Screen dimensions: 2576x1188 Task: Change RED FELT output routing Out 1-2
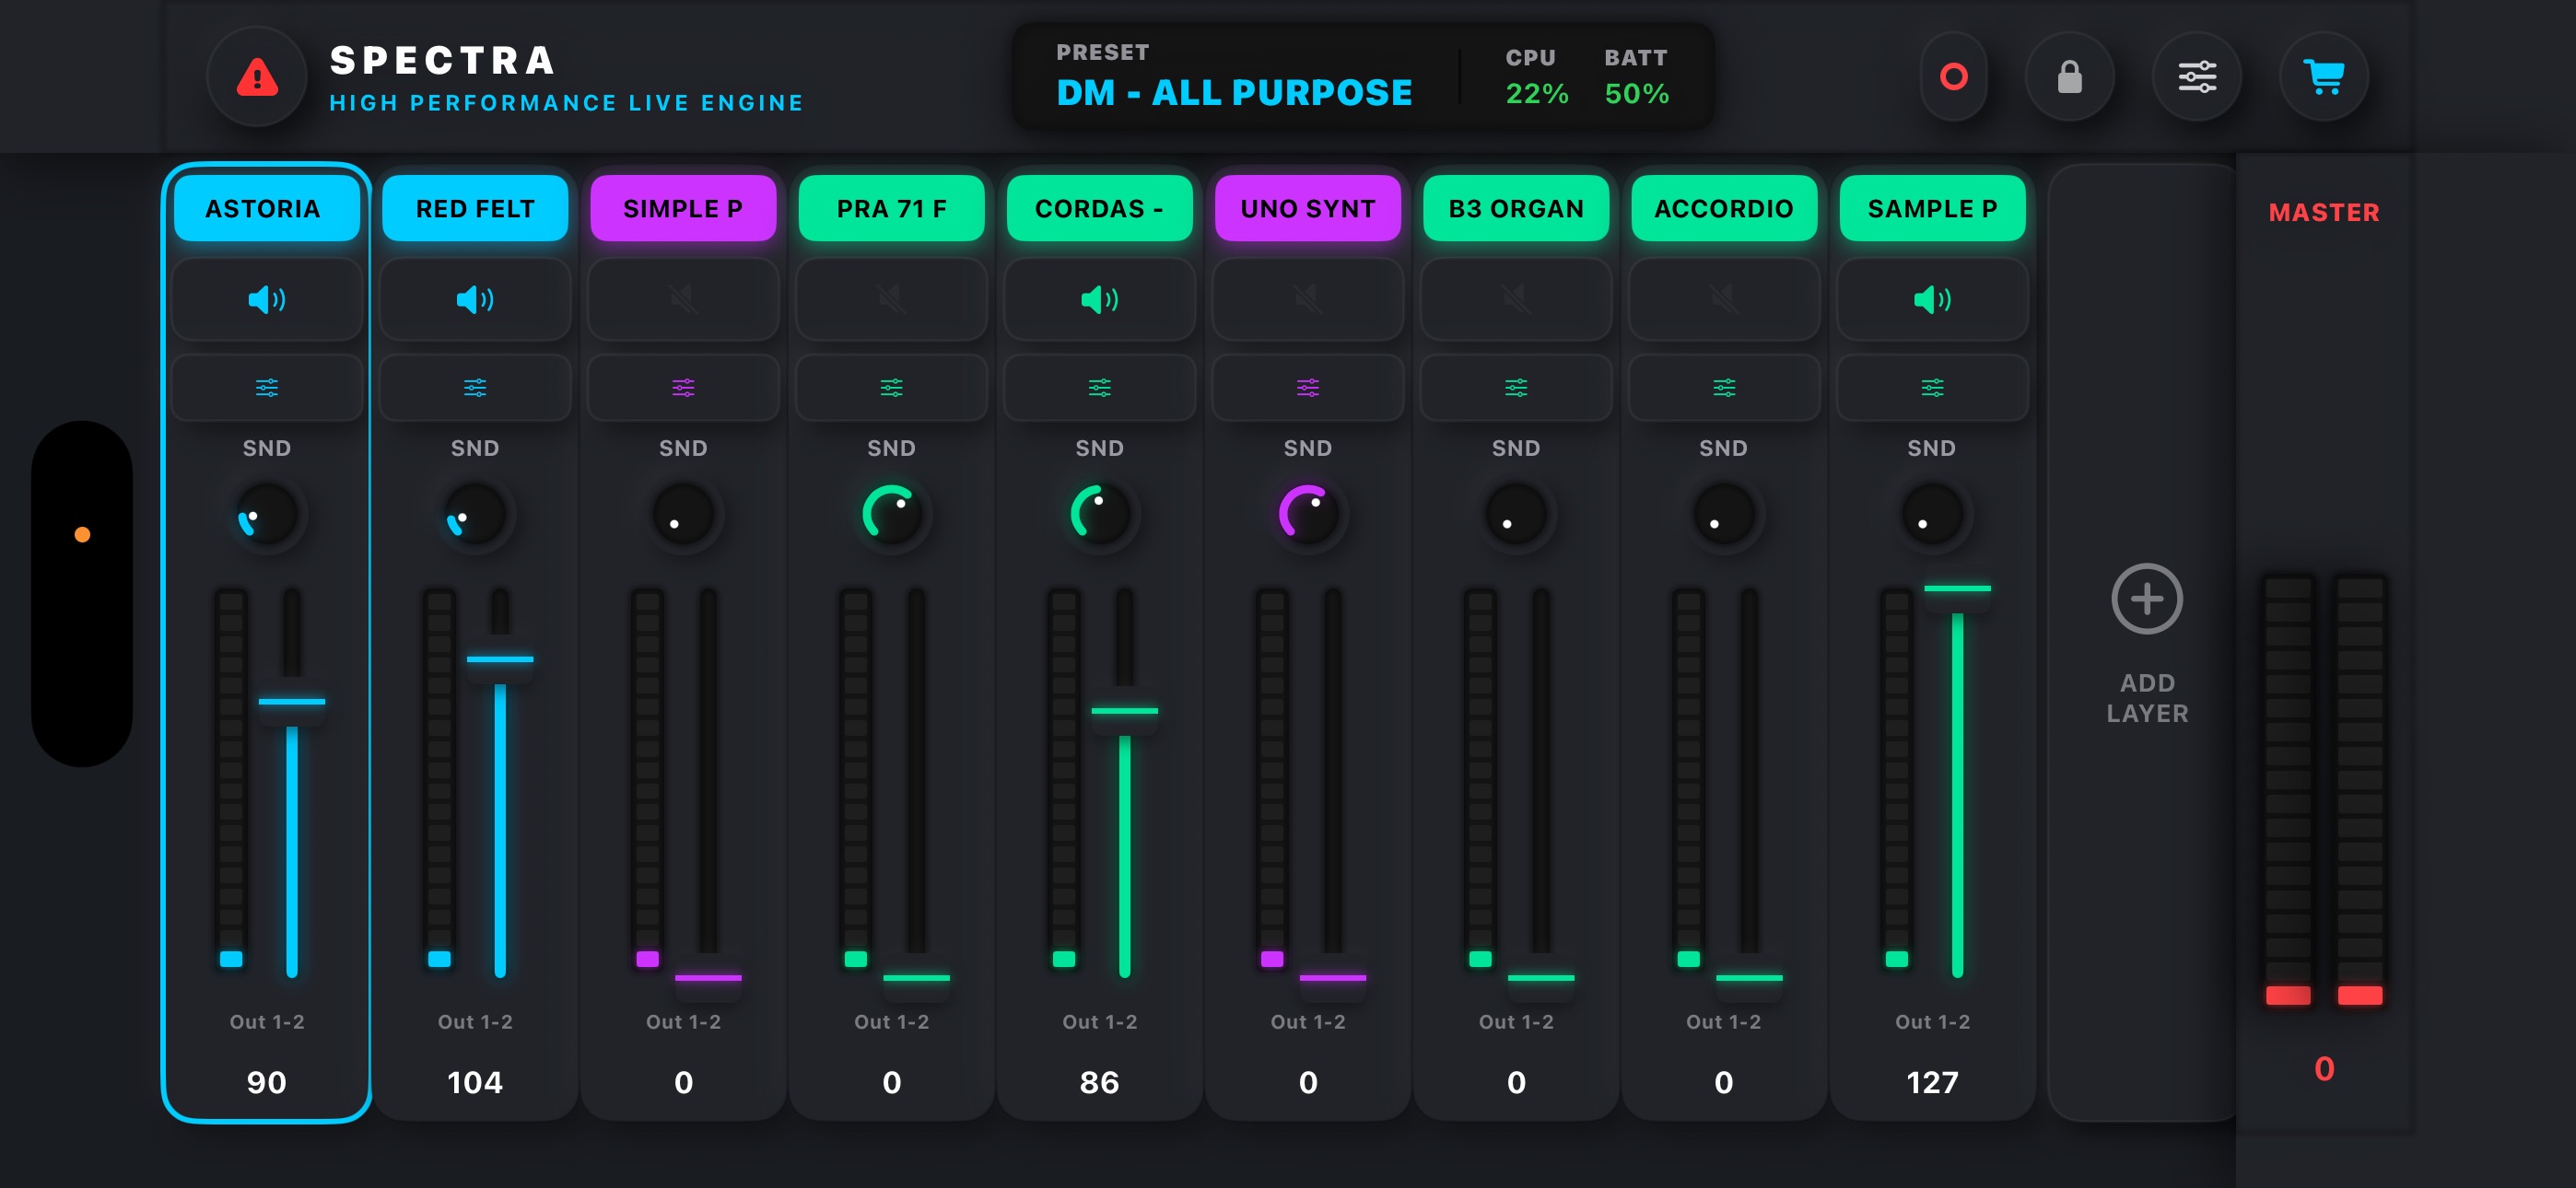tap(475, 1022)
